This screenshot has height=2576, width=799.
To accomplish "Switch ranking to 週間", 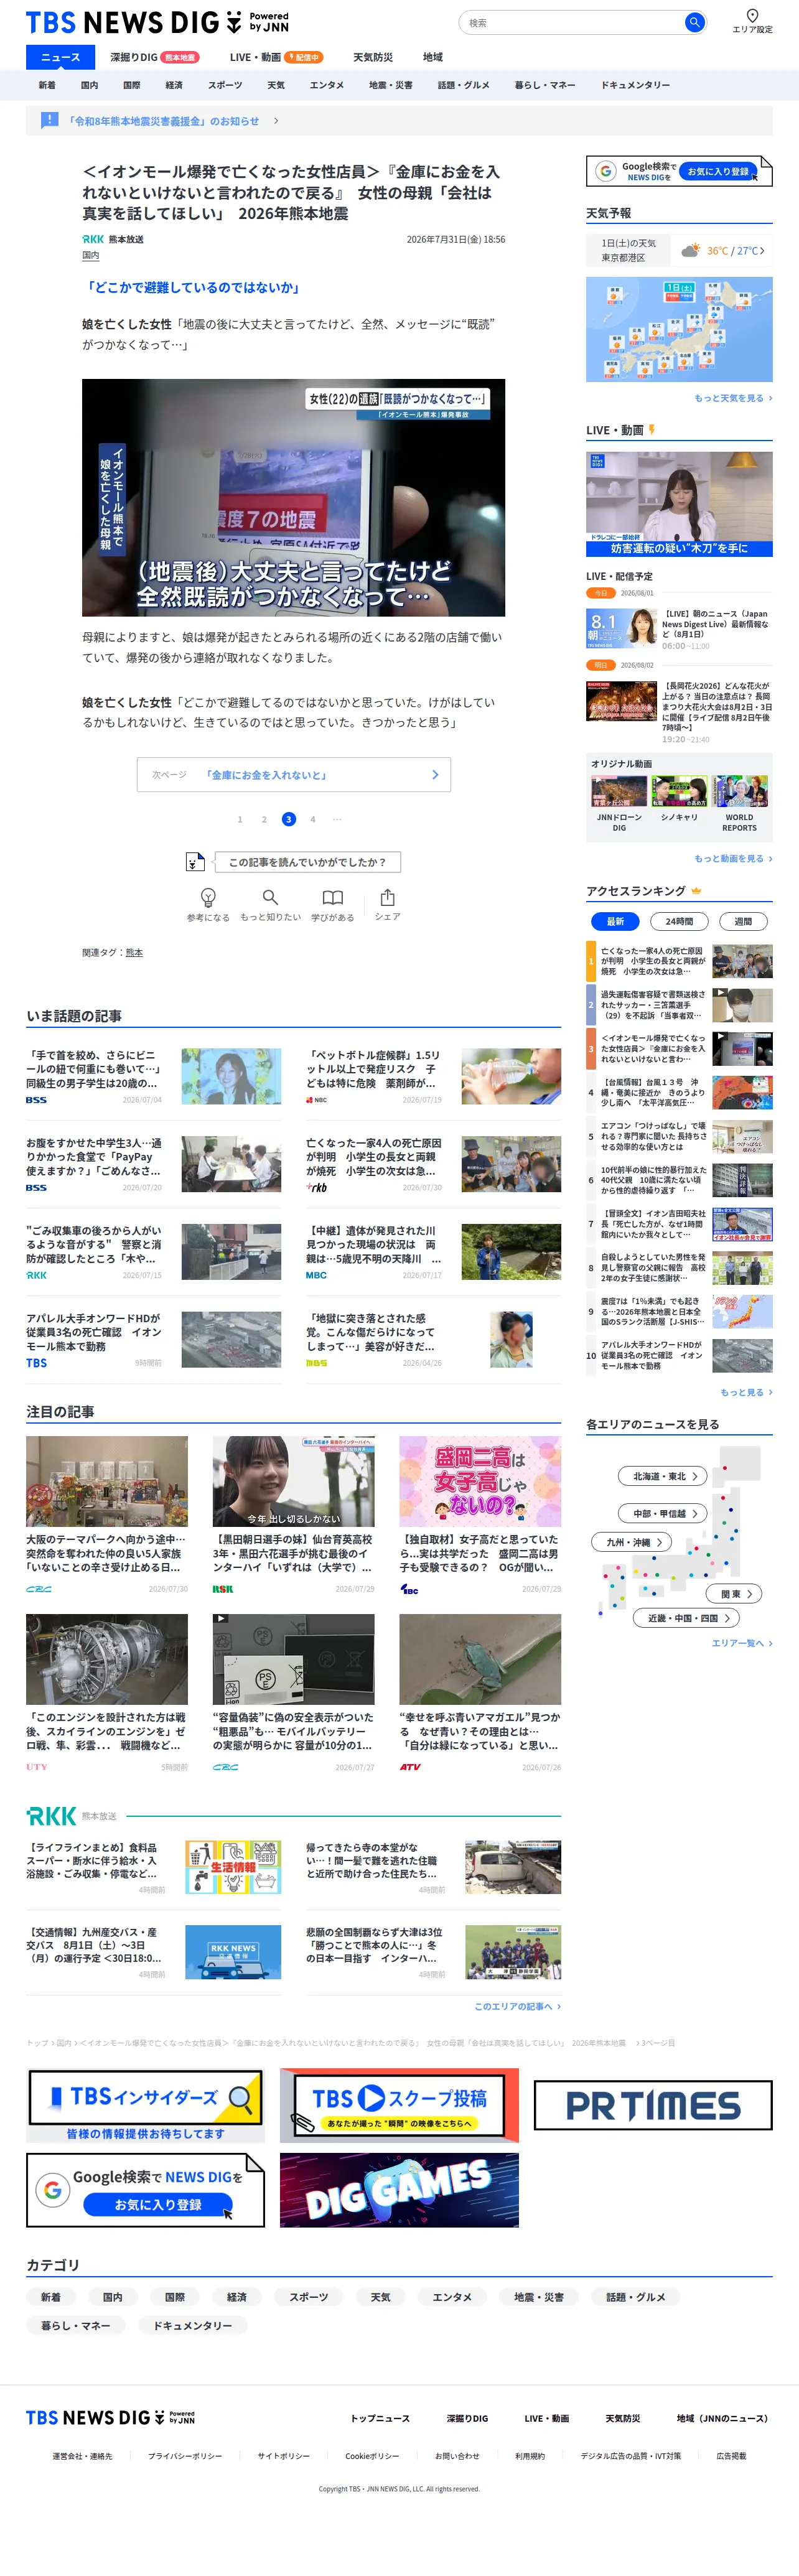I will pyautogui.click(x=743, y=921).
